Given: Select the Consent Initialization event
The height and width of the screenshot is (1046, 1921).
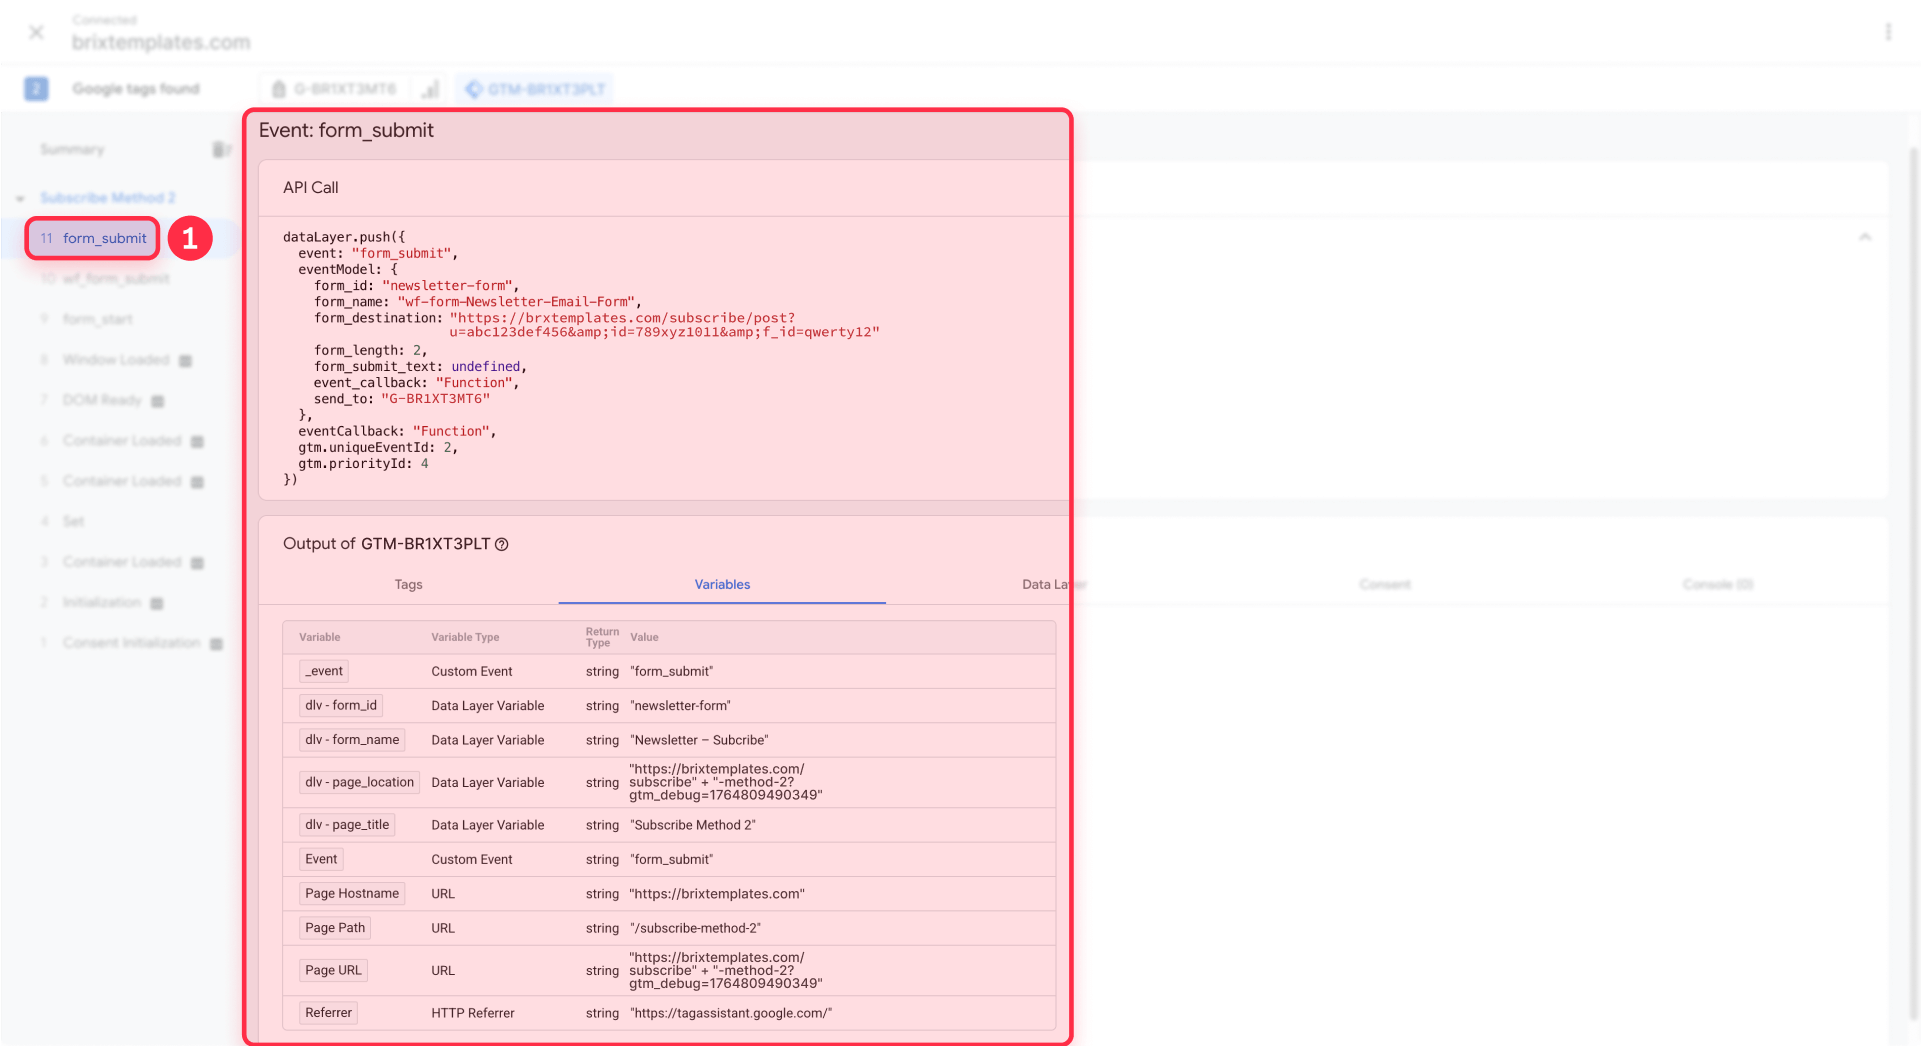Looking at the screenshot, I should pyautogui.click(x=131, y=642).
